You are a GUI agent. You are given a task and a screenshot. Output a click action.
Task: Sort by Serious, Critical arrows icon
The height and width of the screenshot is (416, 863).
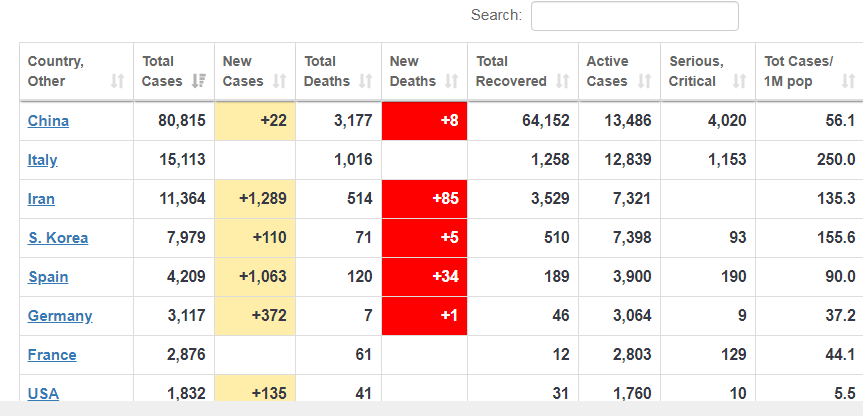(x=740, y=81)
